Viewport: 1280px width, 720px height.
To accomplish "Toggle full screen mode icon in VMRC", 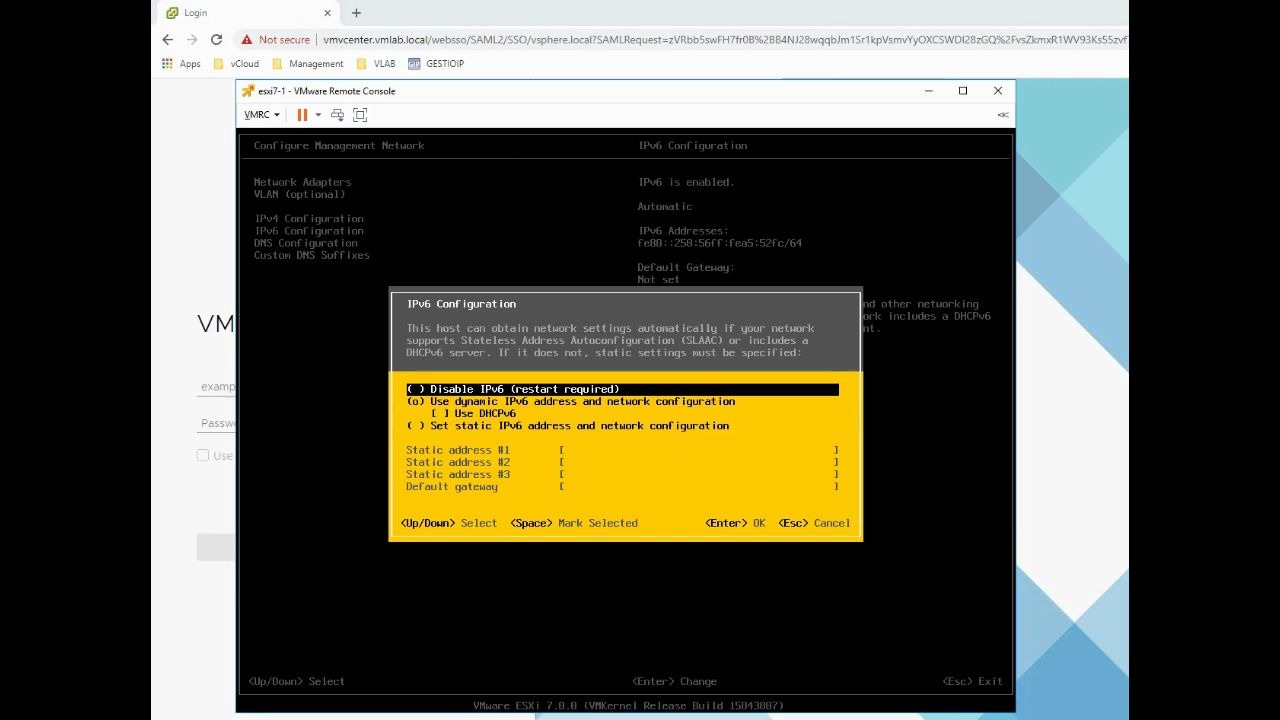I will pos(360,115).
